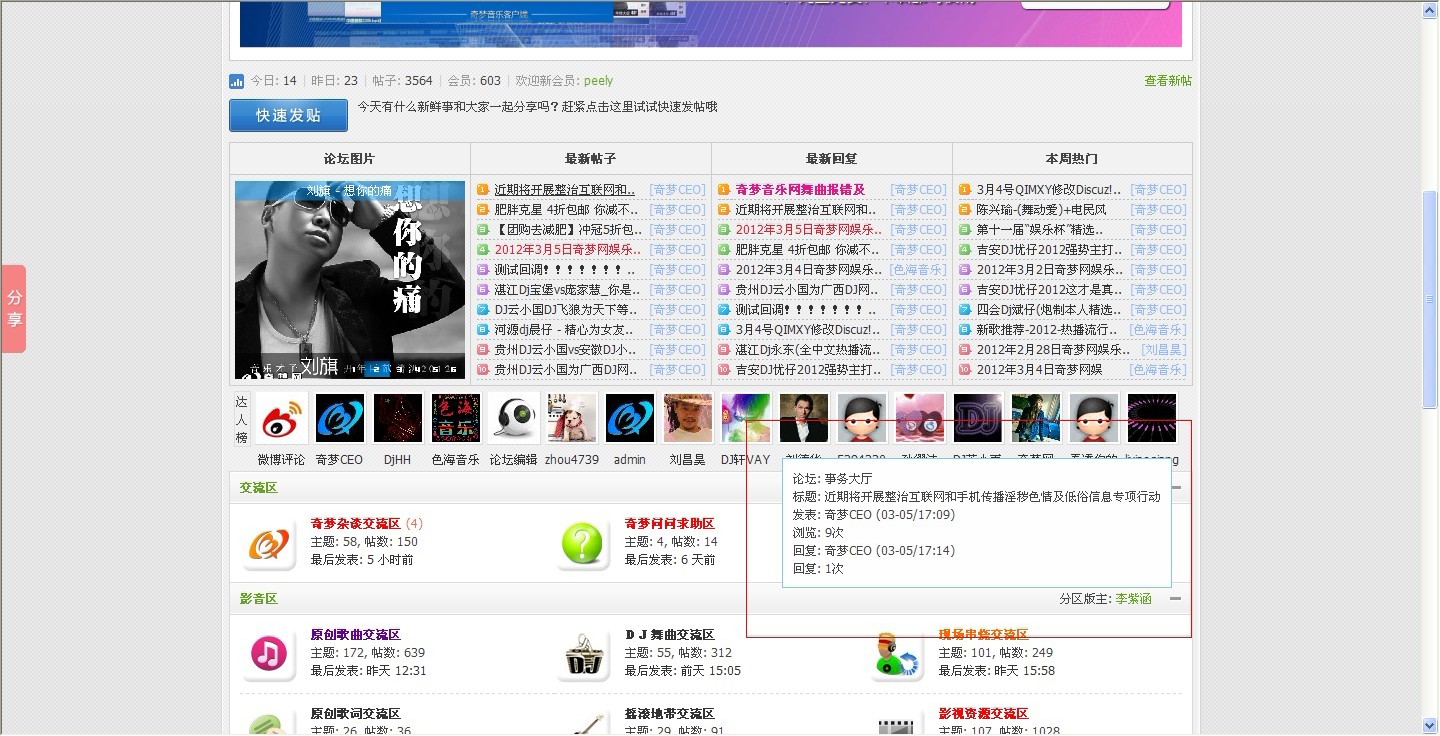Open author [色海音乐] beside 2012年3月4日奇梦网娱乐.. reply

[918, 270]
